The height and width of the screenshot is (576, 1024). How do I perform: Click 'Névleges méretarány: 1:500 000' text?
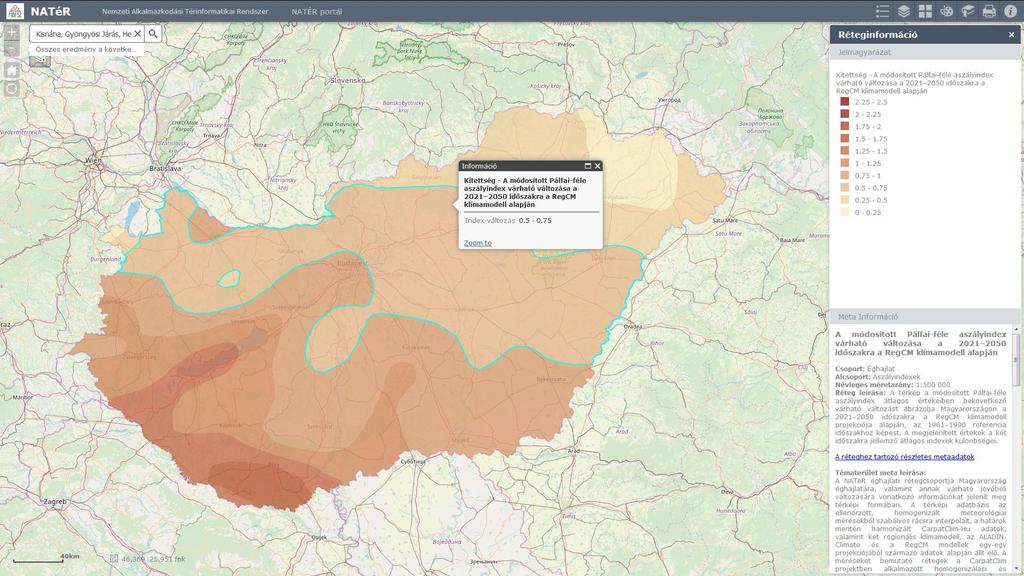pyautogui.click(x=893, y=385)
